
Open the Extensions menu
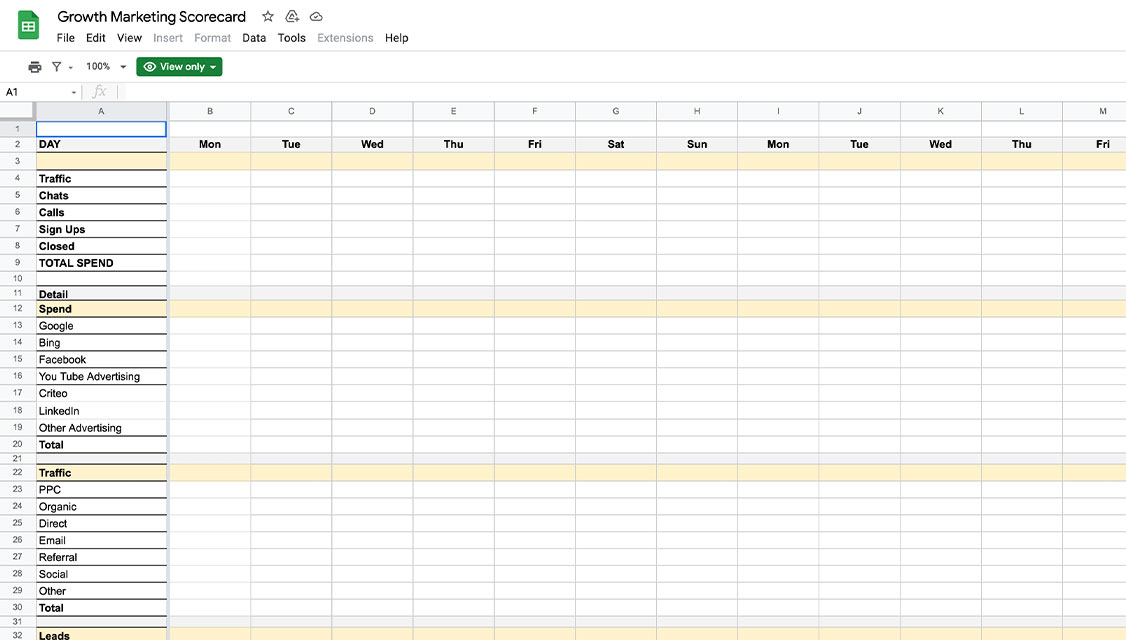[345, 38]
